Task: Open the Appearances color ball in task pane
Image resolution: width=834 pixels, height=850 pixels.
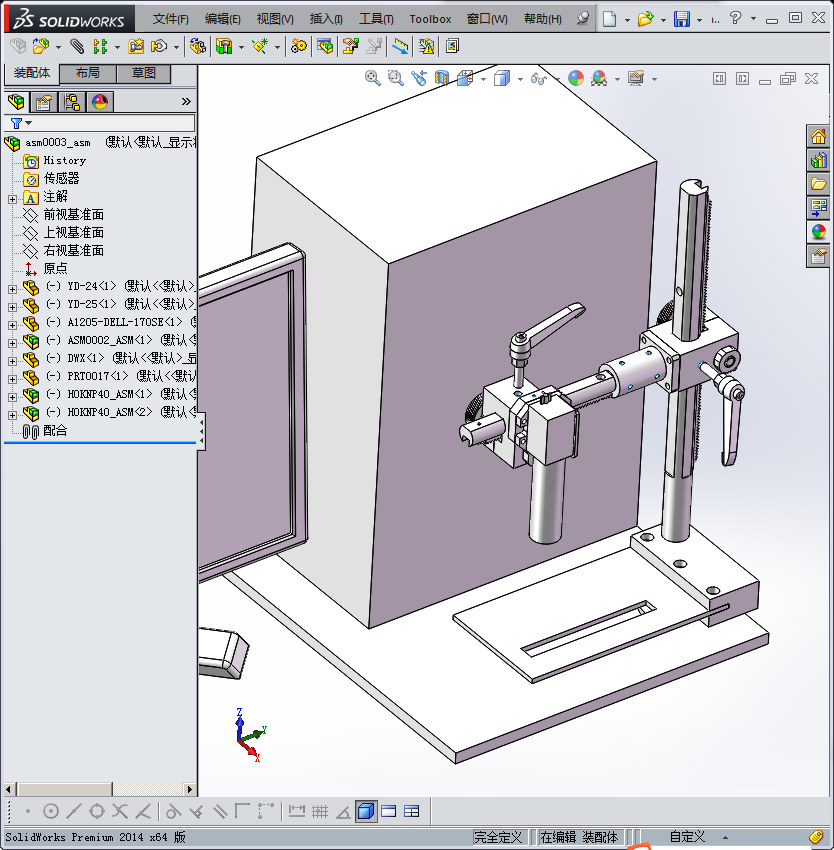Action: [x=819, y=232]
